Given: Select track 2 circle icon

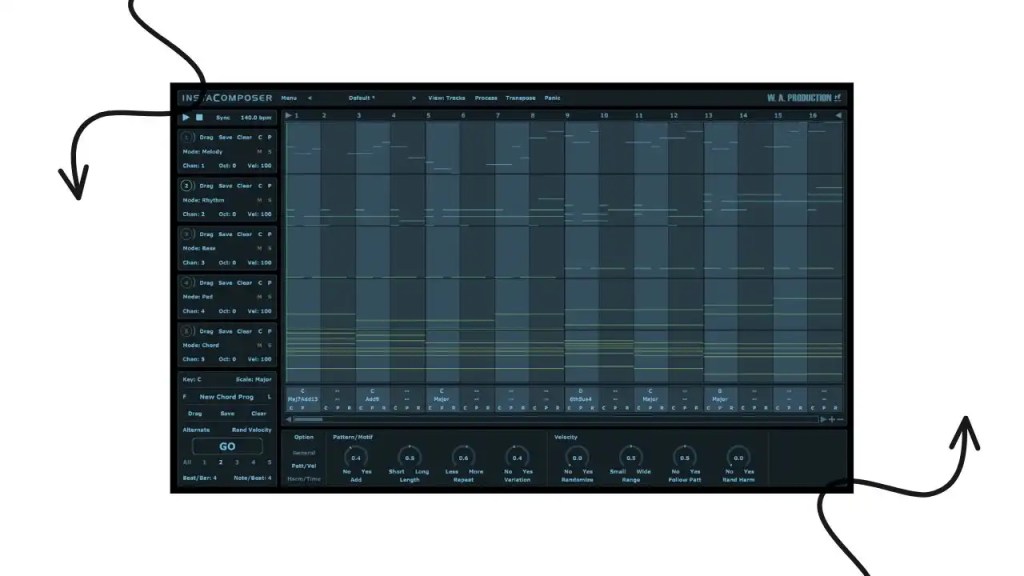Looking at the screenshot, I should click(x=186, y=185).
